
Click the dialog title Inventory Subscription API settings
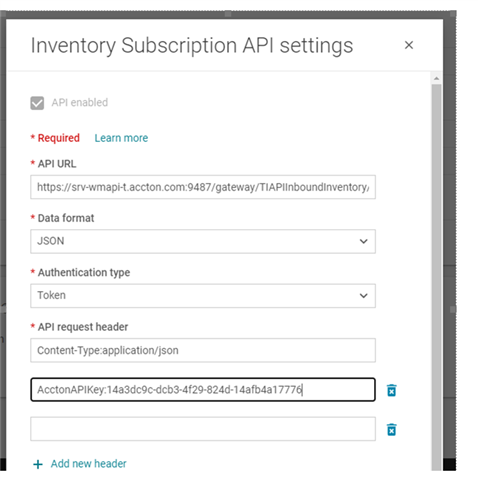192,46
